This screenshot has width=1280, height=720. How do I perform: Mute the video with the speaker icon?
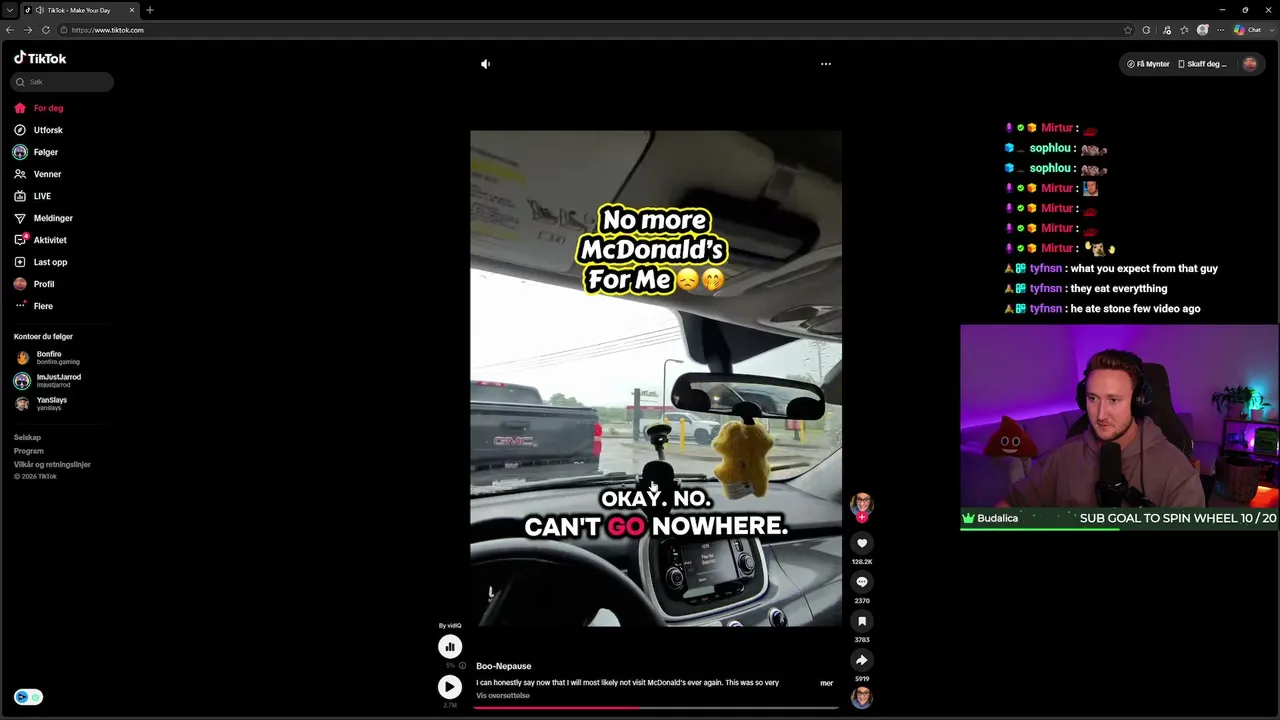click(x=485, y=64)
